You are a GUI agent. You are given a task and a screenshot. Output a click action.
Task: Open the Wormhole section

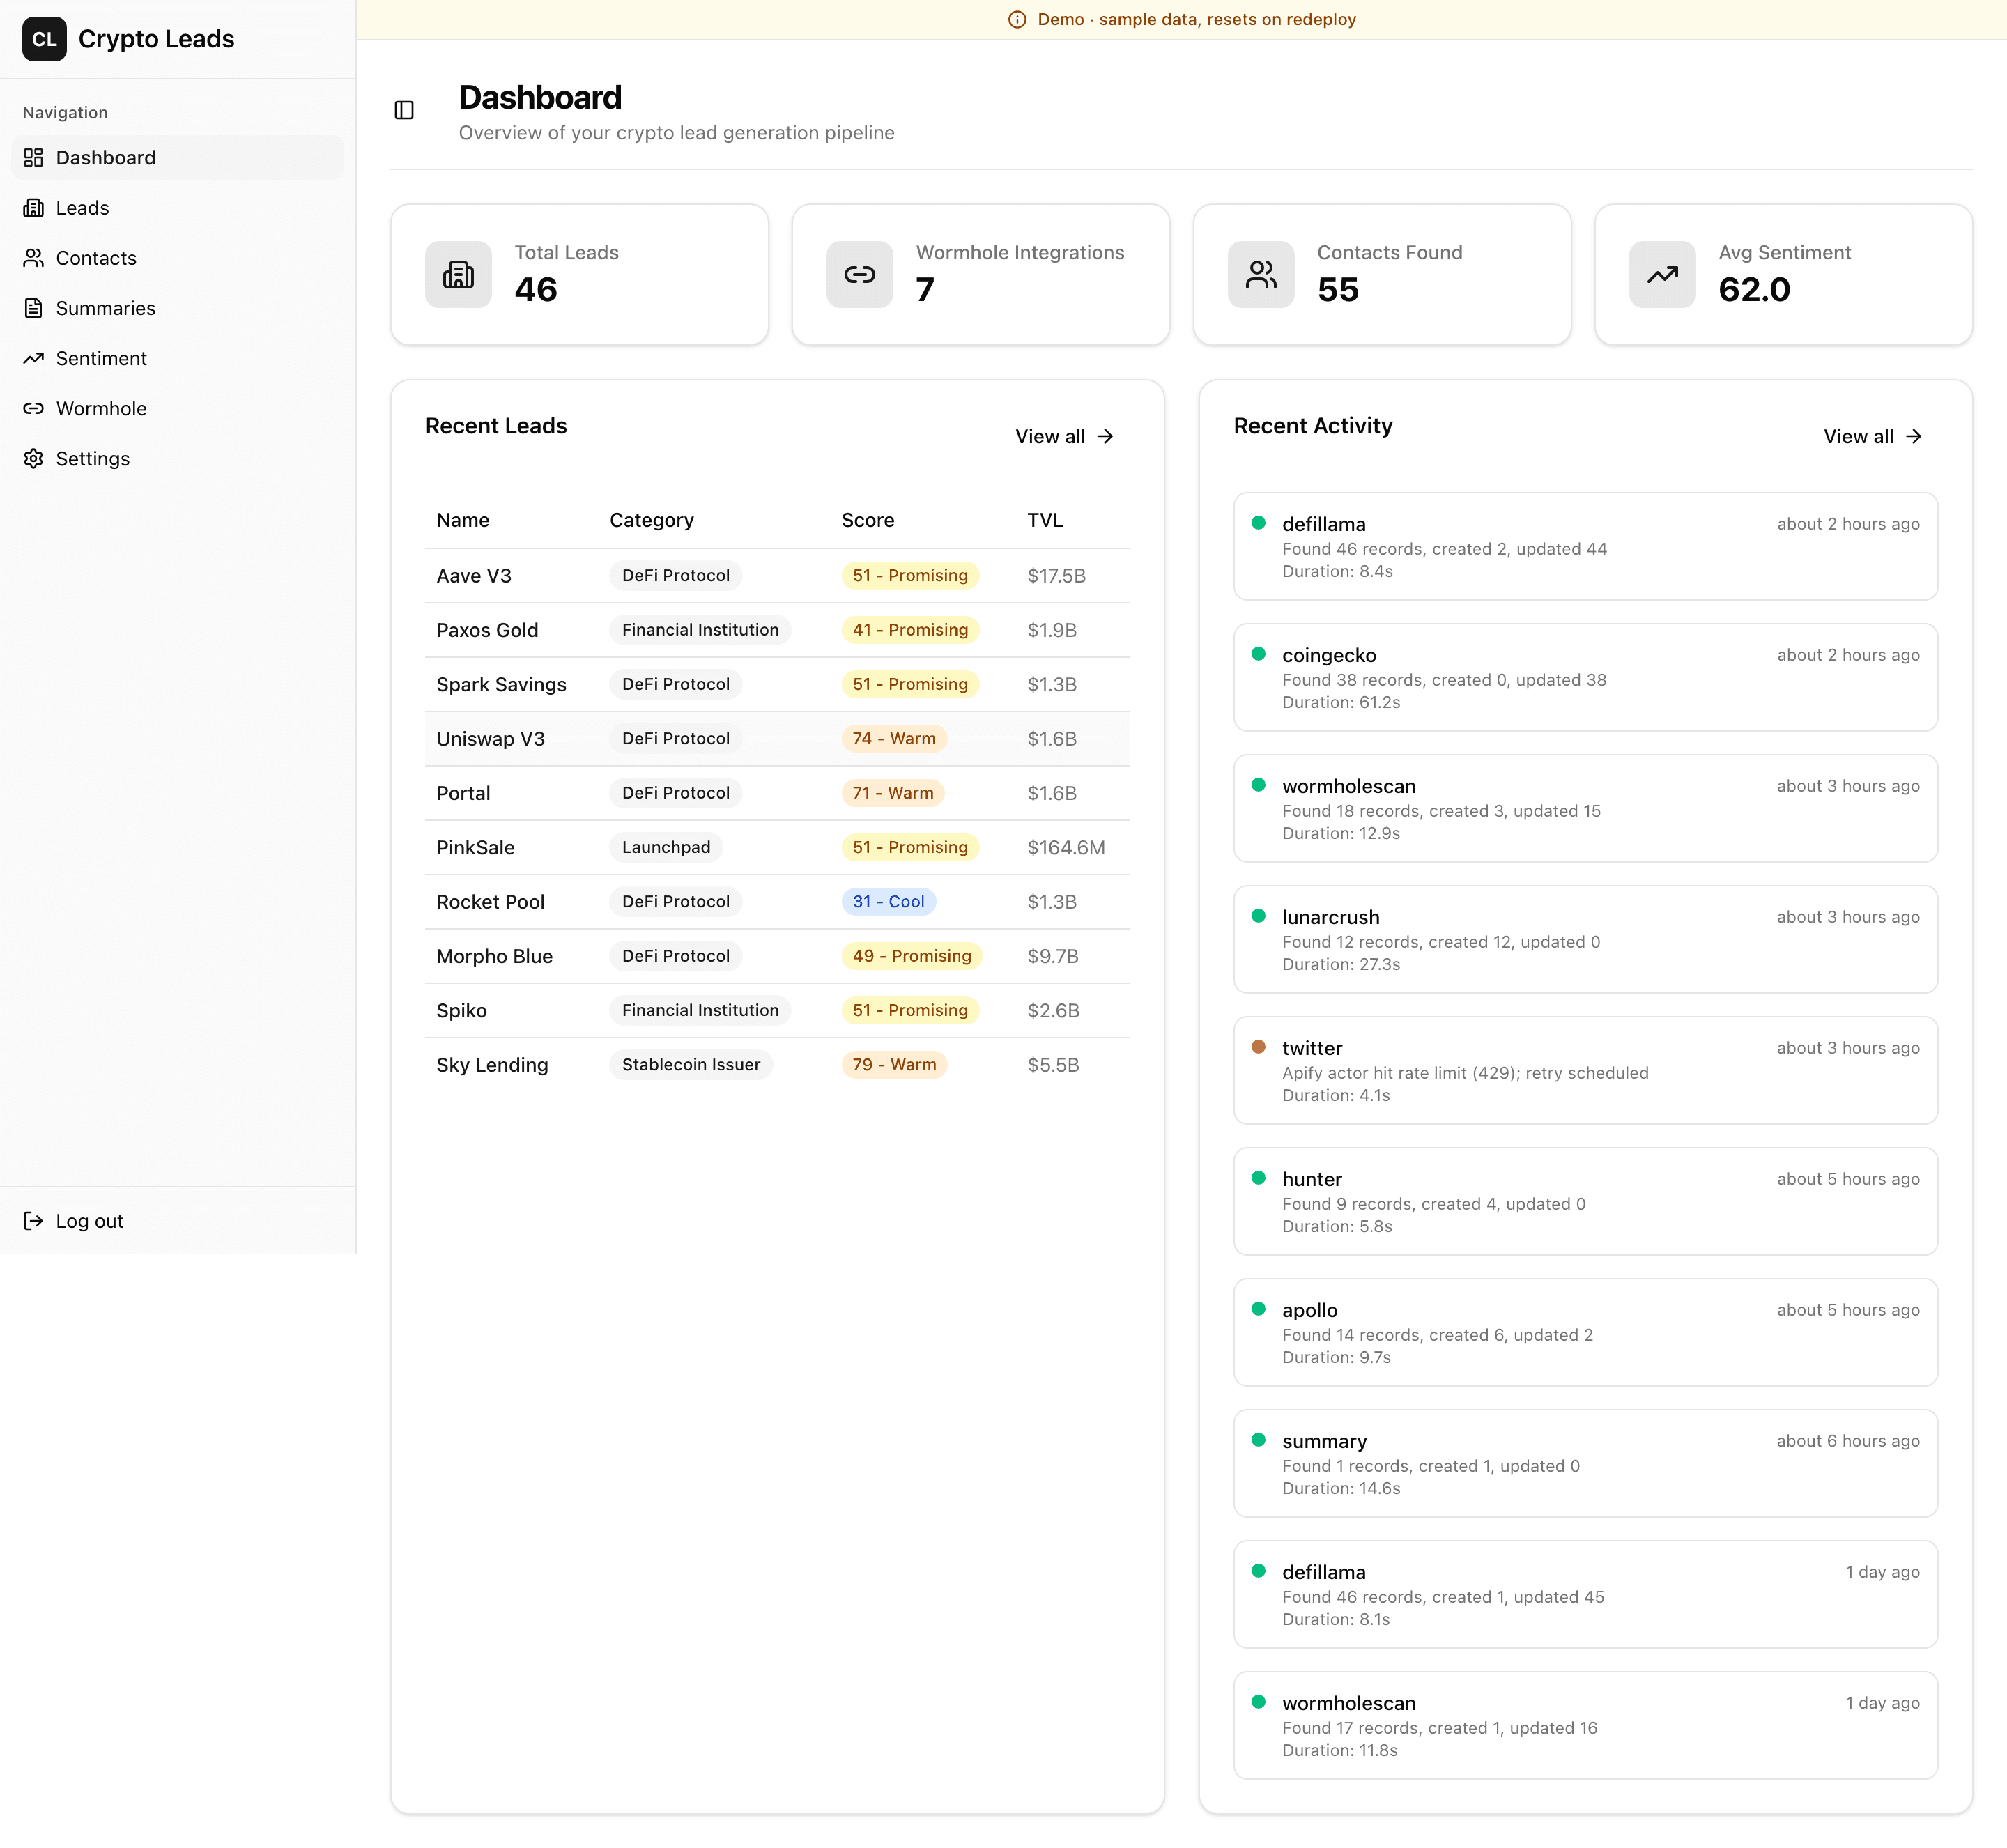177,408
